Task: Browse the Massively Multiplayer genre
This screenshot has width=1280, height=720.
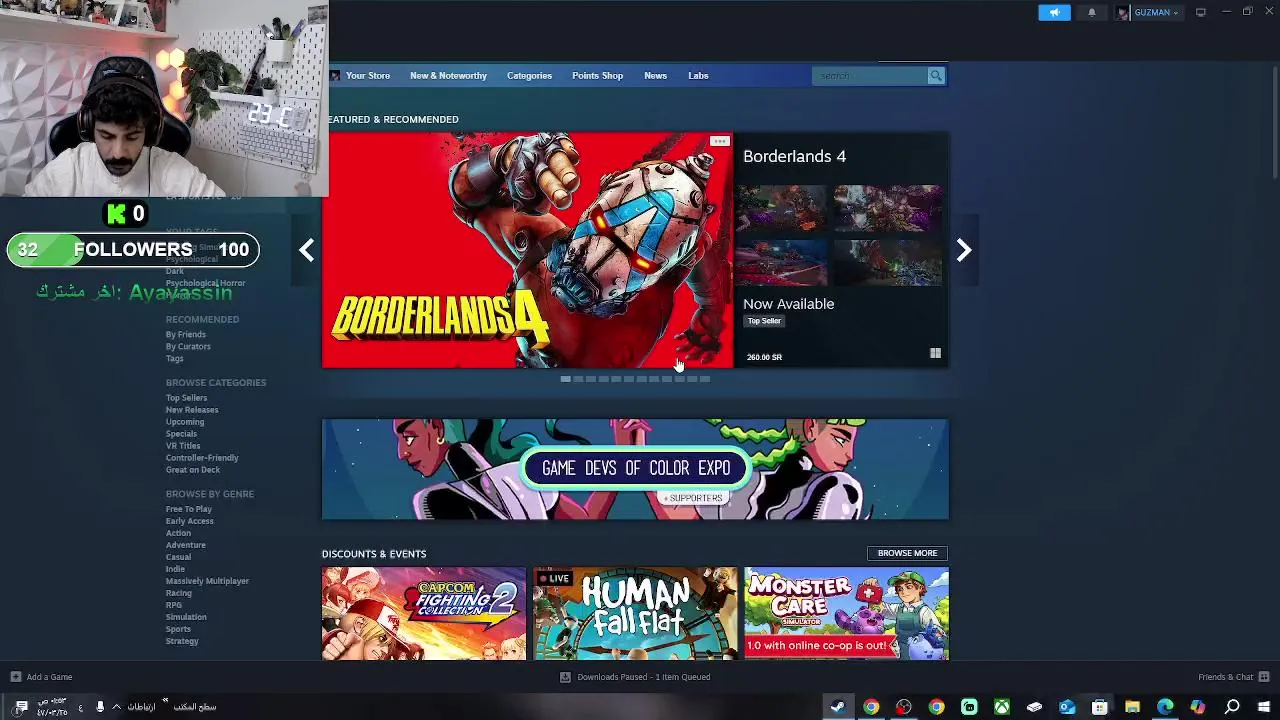Action: 207,581
